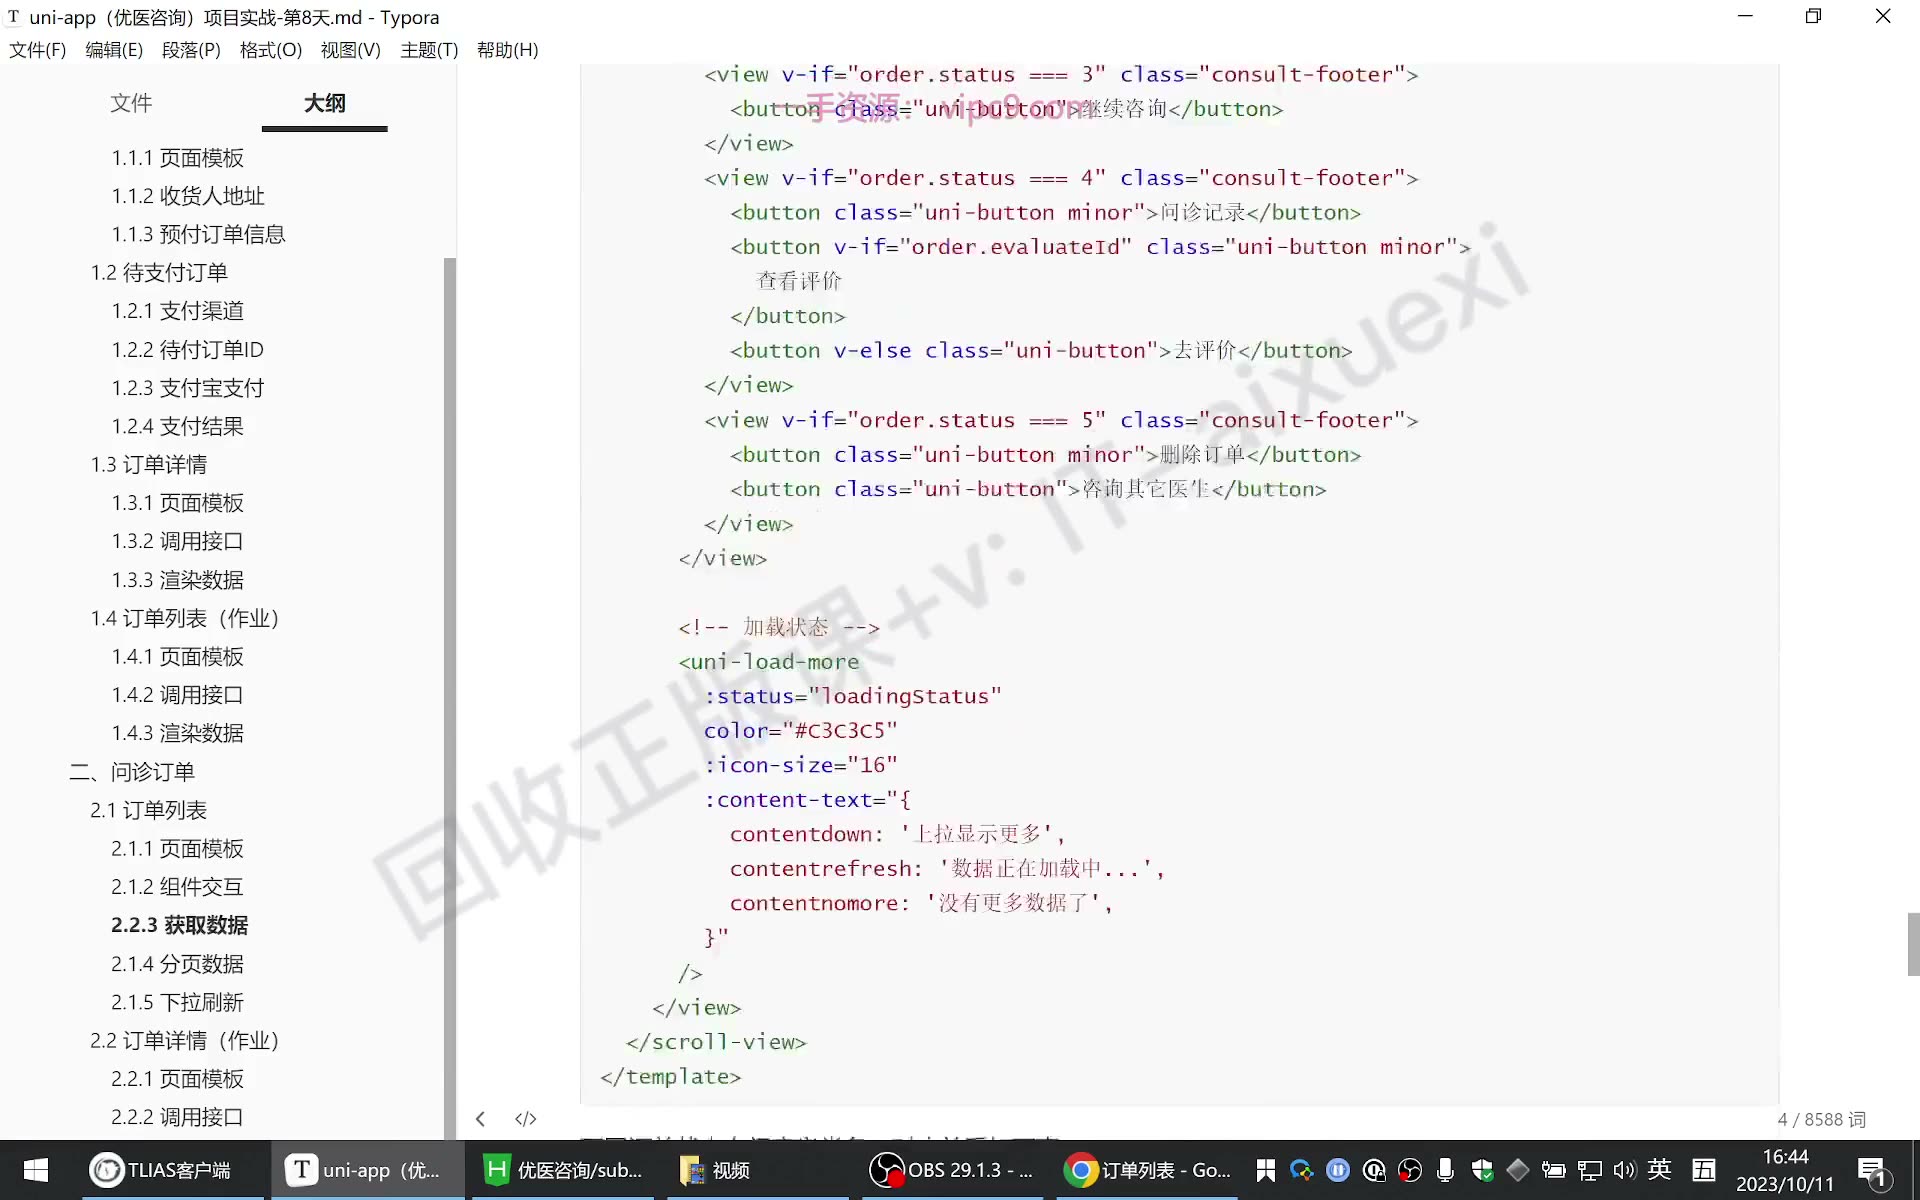Go to 2.2.3 获取数据 outline item
Image resolution: width=1920 pixels, height=1200 pixels.
coord(180,925)
